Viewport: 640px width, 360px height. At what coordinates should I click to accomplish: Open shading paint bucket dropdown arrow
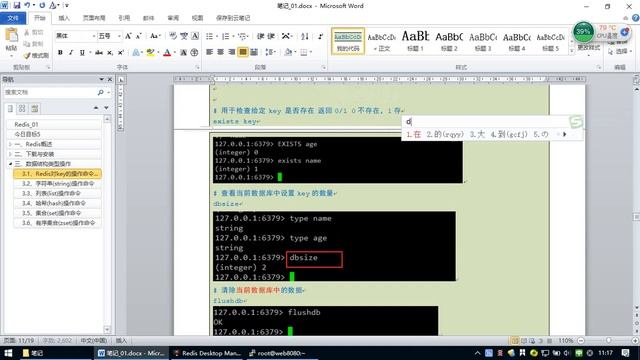[295, 52]
